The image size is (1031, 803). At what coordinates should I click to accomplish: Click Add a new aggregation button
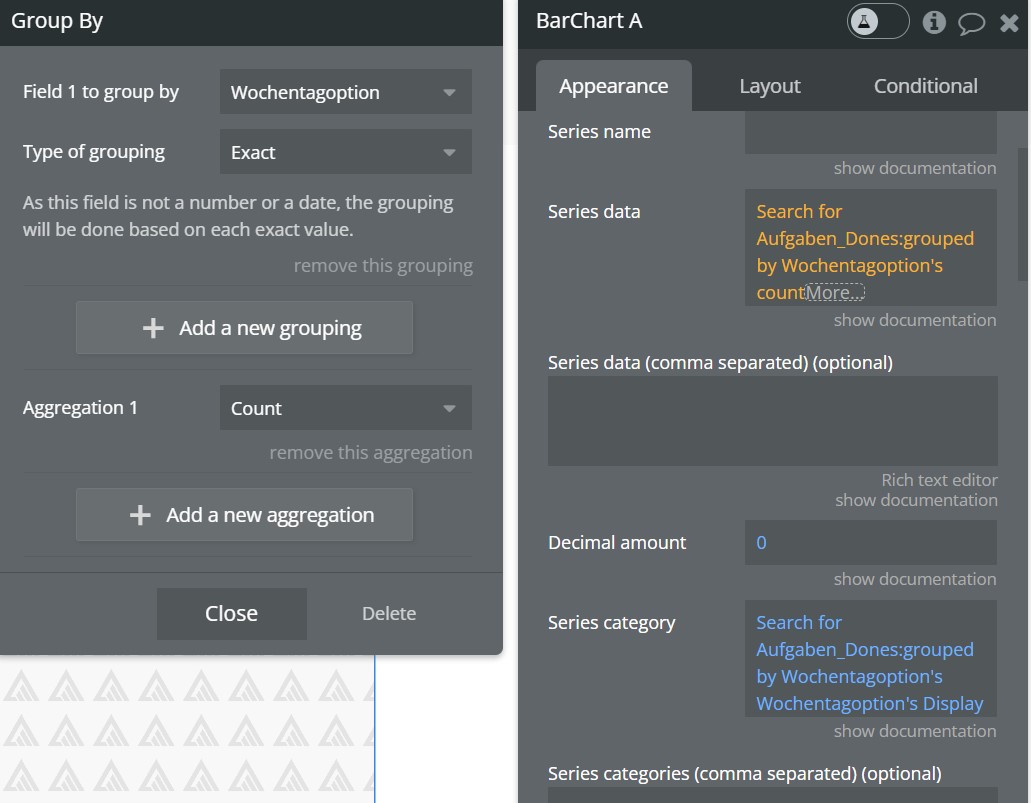click(x=245, y=514)
